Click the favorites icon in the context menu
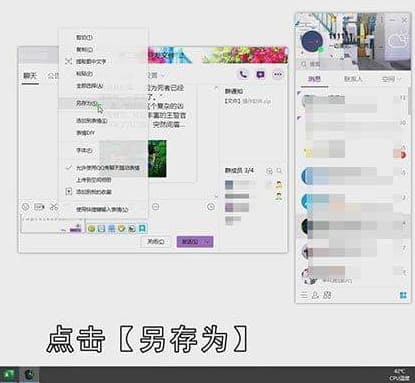Viewport: 415px width, 383px height. [68, 192]
